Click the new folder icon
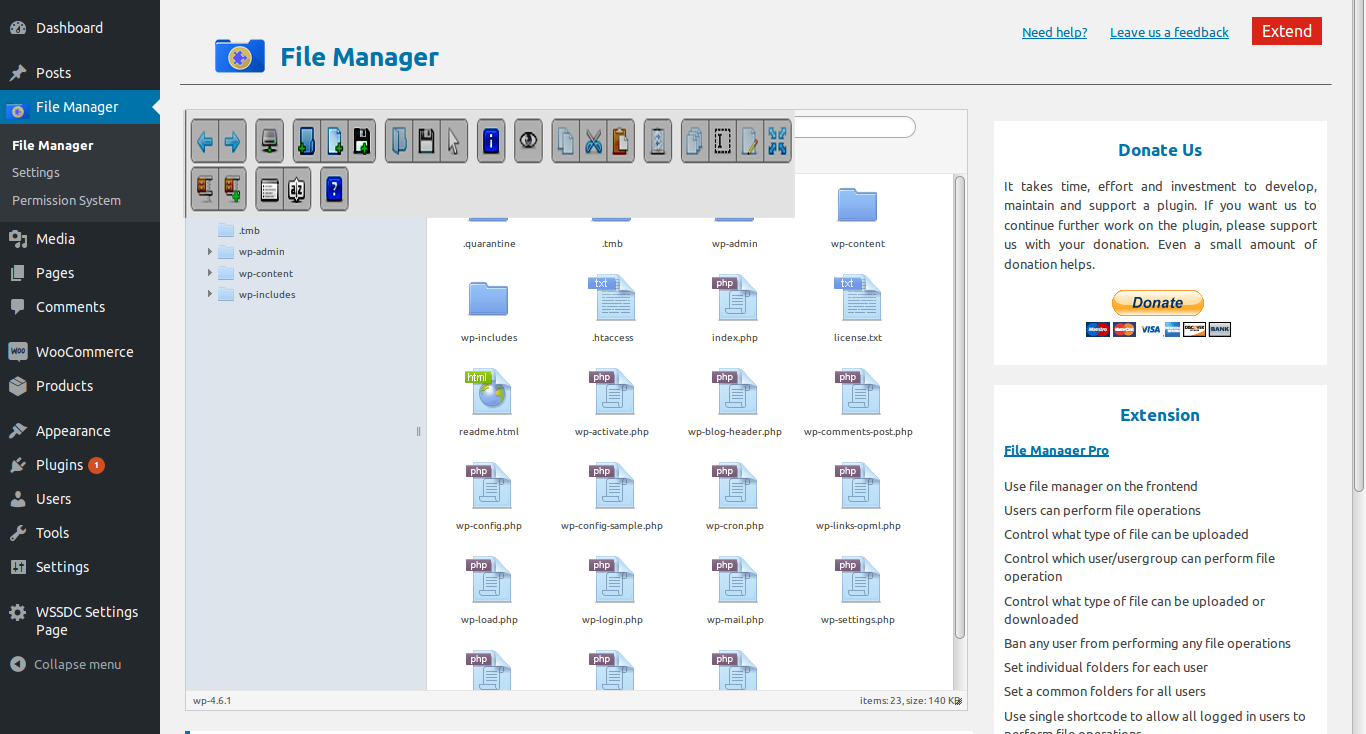Viewport: 1366px width, 734px height. click(x=307, y=142)
